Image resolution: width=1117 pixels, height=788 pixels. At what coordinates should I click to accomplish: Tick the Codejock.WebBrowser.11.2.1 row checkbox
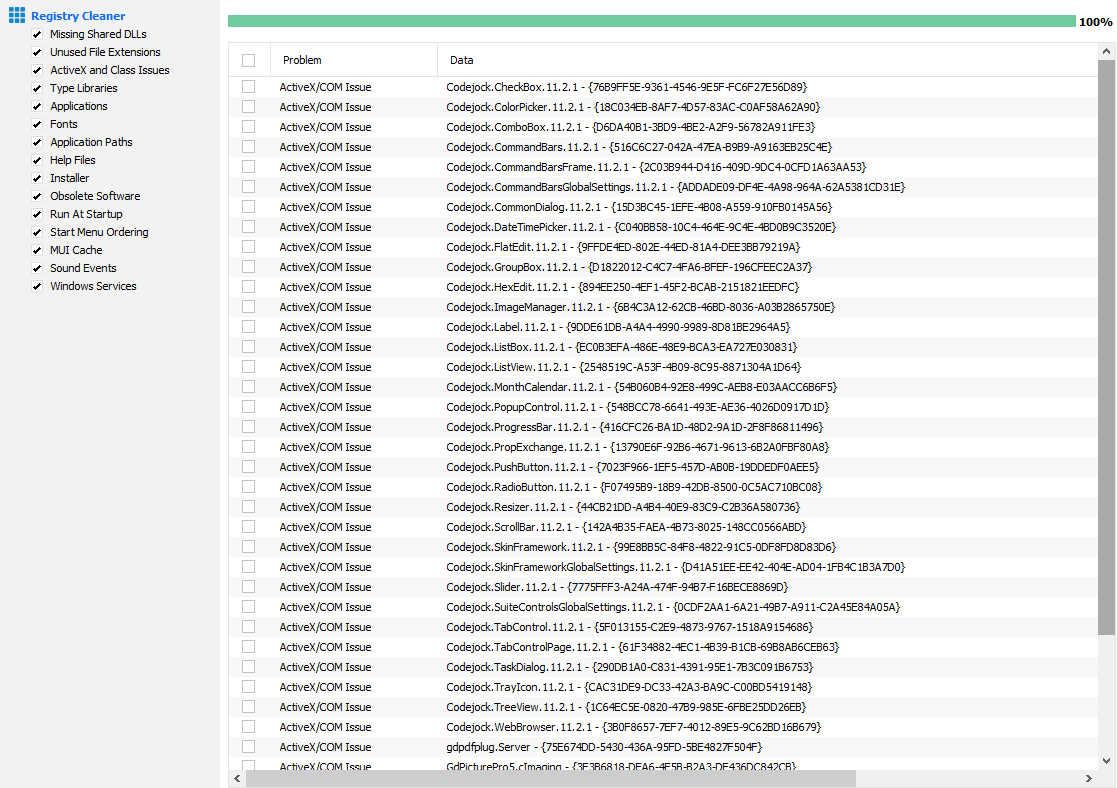tap(249, 727)
